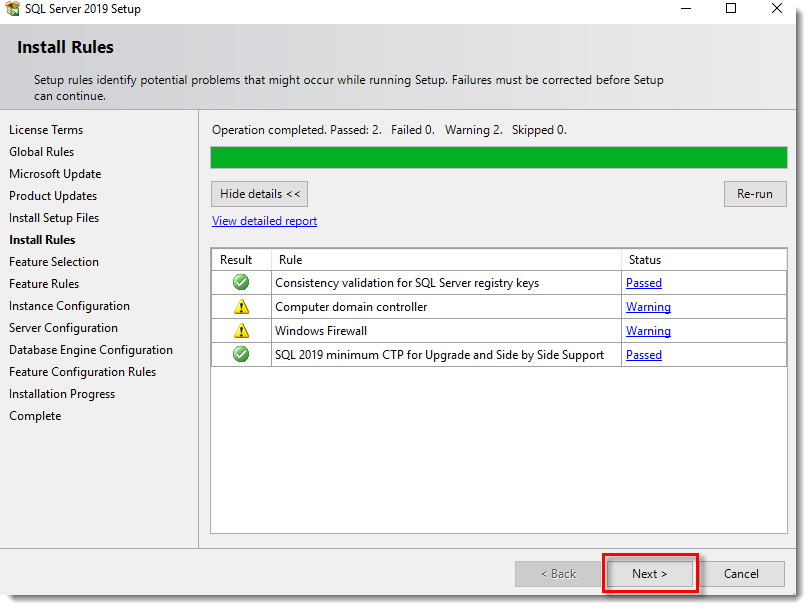Image resolution: width=811 pixels, height=610 pixels.
Task: Select Server Configuration step
Action: (63, 328)
